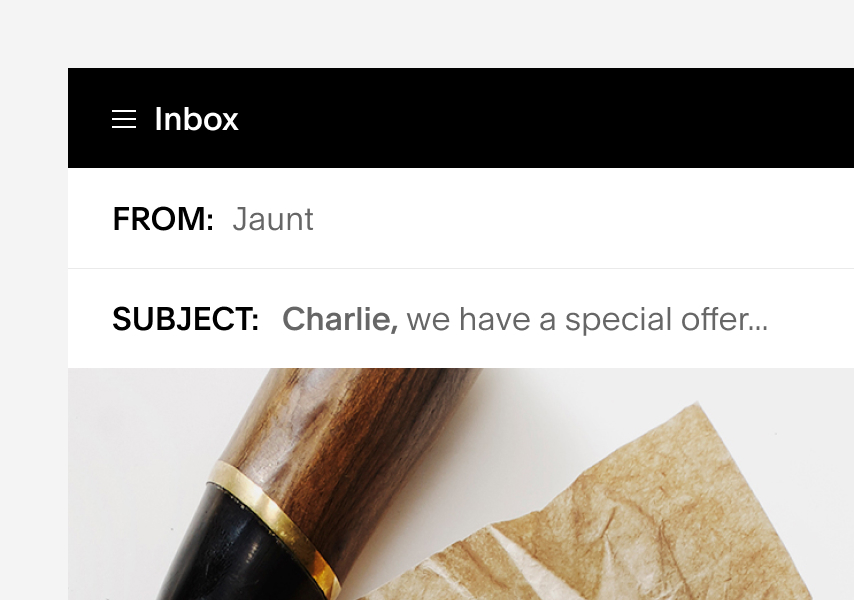Screen dimensions: 854x600
Task: Select the recipient name Charlie
Action: click(341, 318)
